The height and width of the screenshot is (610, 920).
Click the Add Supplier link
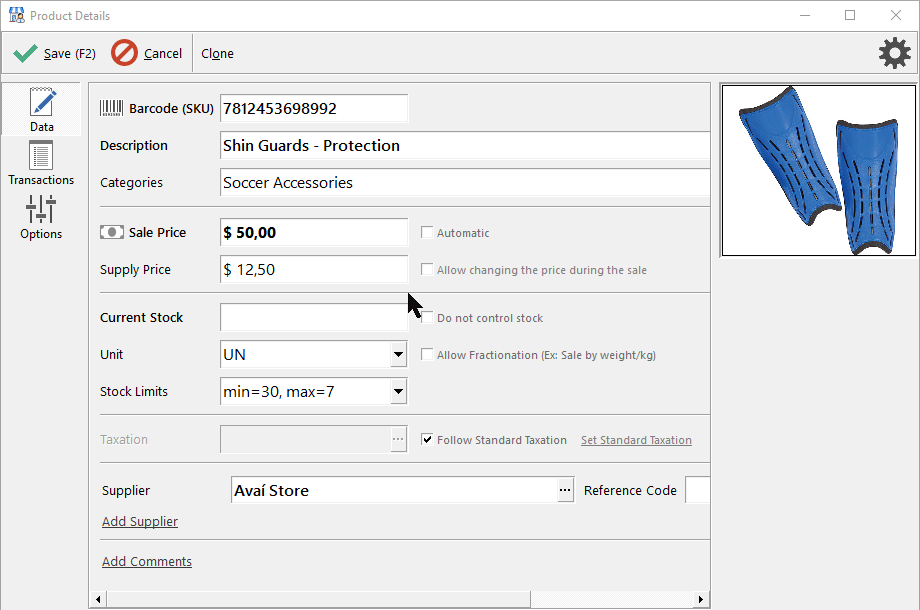coord(140,521)
